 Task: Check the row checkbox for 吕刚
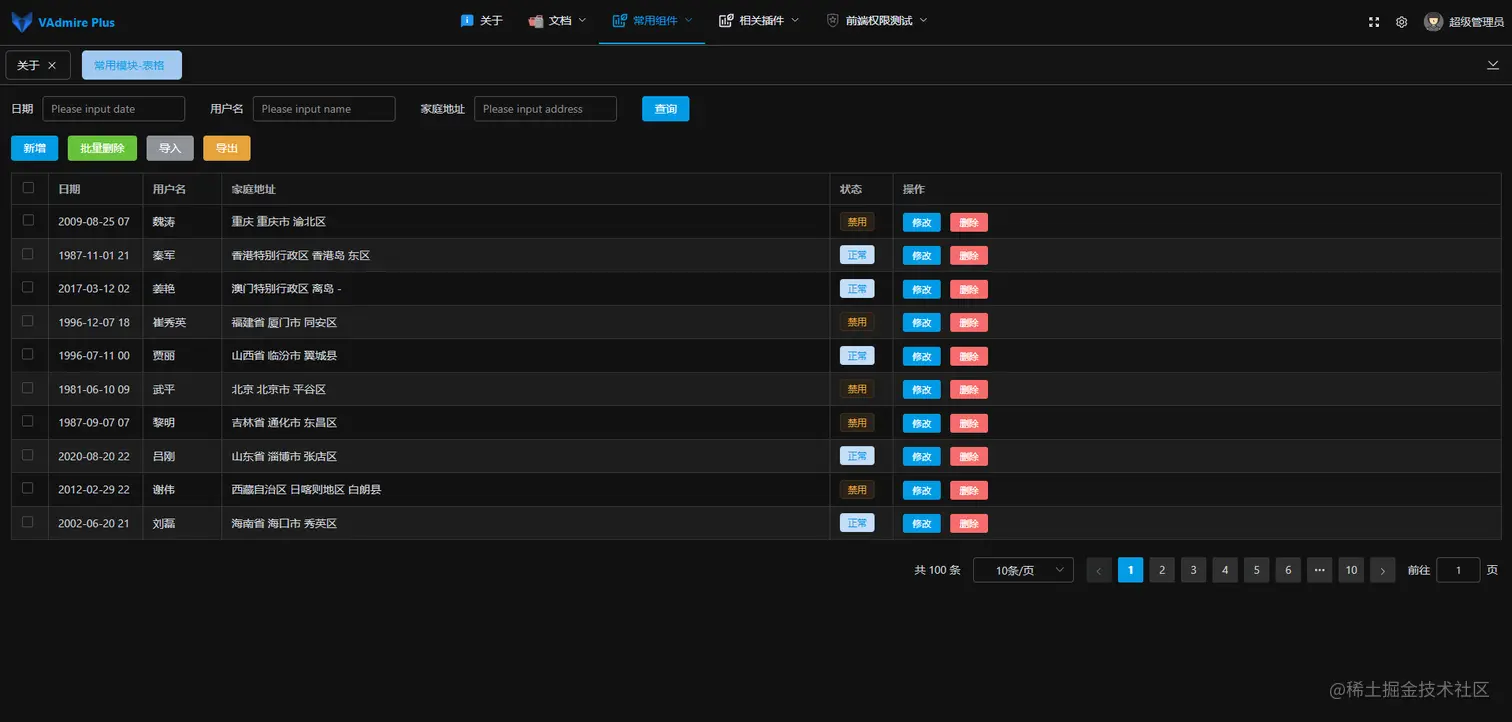coord(28,455)
